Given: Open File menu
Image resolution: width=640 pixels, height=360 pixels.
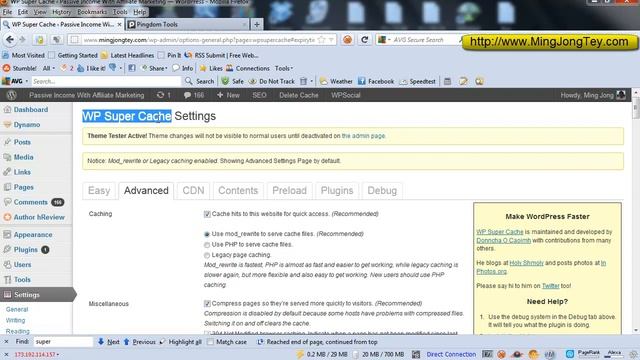Looking at the screenshot, I should tap(7, 12).
